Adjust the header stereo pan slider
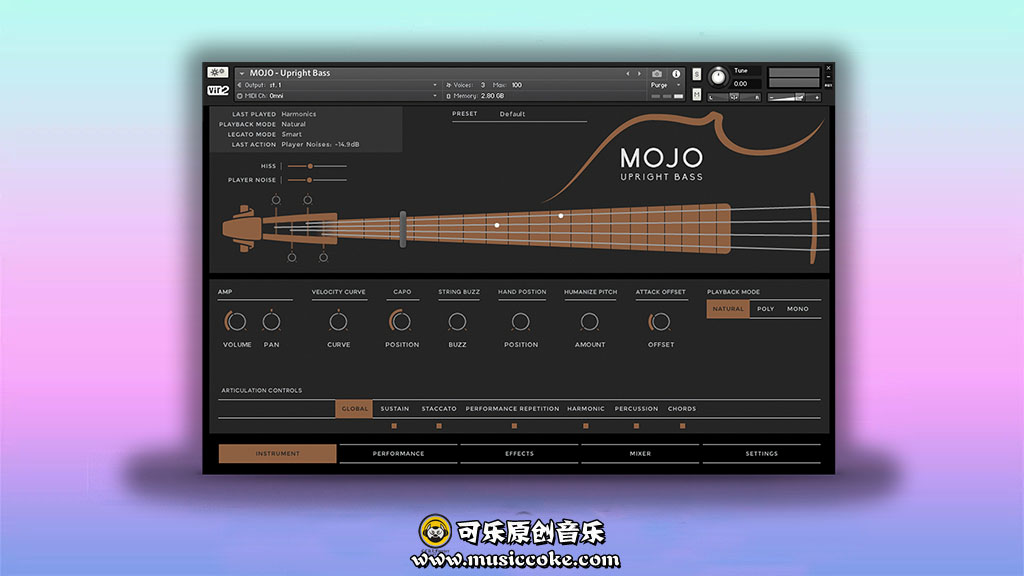The image size is (1024, 576). (734, 97)
